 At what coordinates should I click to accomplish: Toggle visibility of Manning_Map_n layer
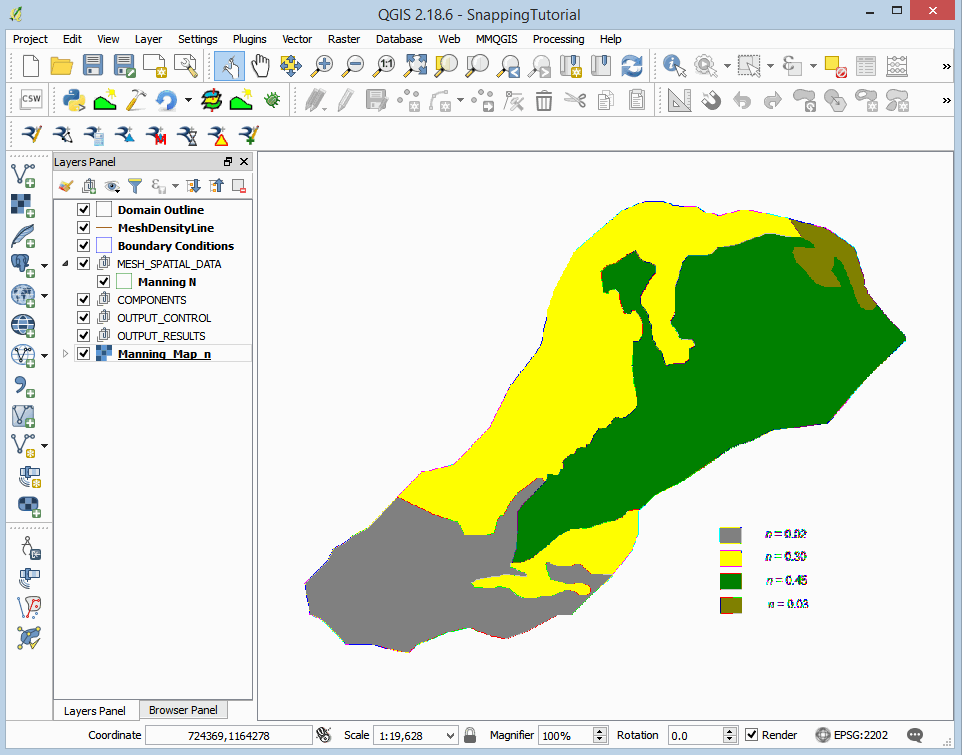[x=84, y=354]
